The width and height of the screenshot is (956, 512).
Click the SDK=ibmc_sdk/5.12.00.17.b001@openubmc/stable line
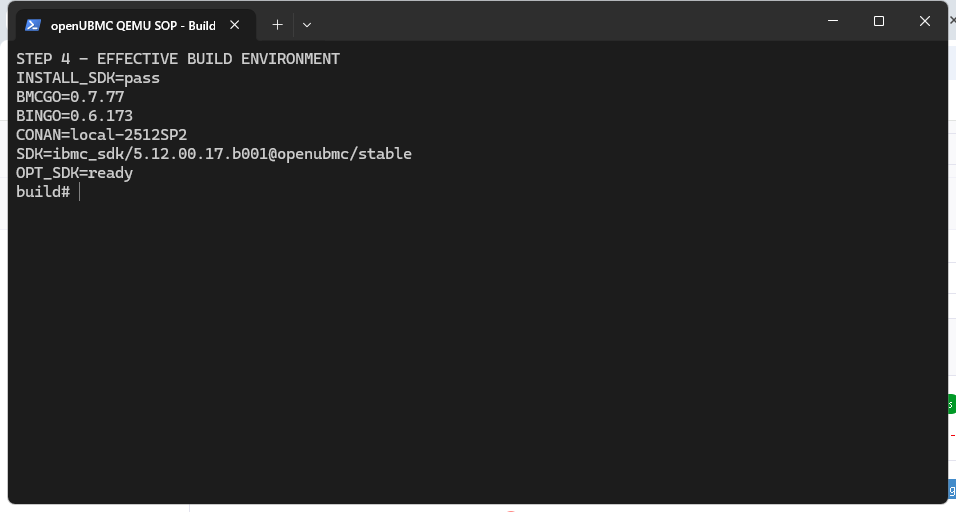coord(214,154)
